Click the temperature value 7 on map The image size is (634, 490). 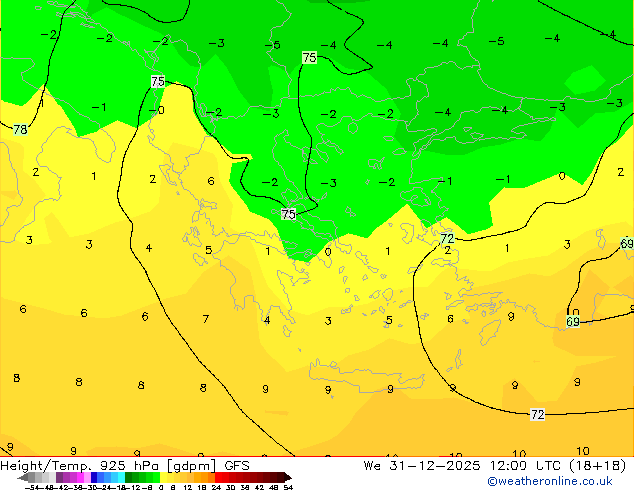pyautogui.click(x=206, y=319)
